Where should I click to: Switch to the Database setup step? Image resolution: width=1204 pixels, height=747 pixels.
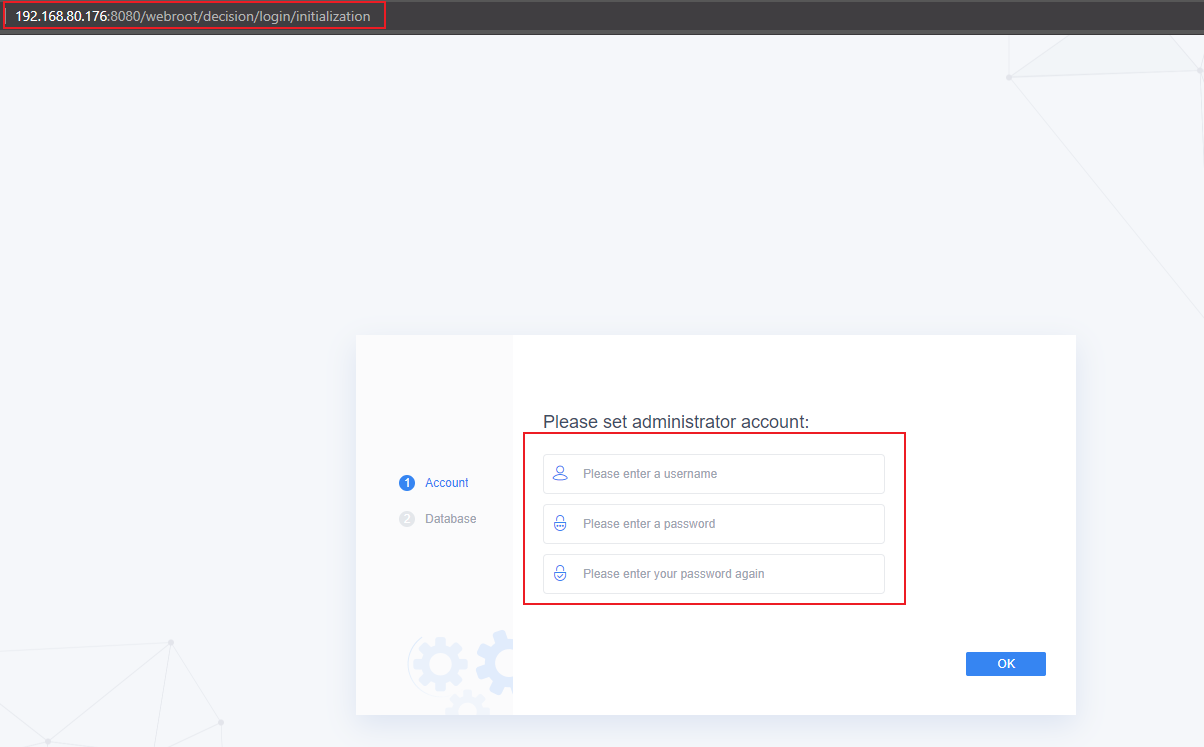[x=450, y=518]
